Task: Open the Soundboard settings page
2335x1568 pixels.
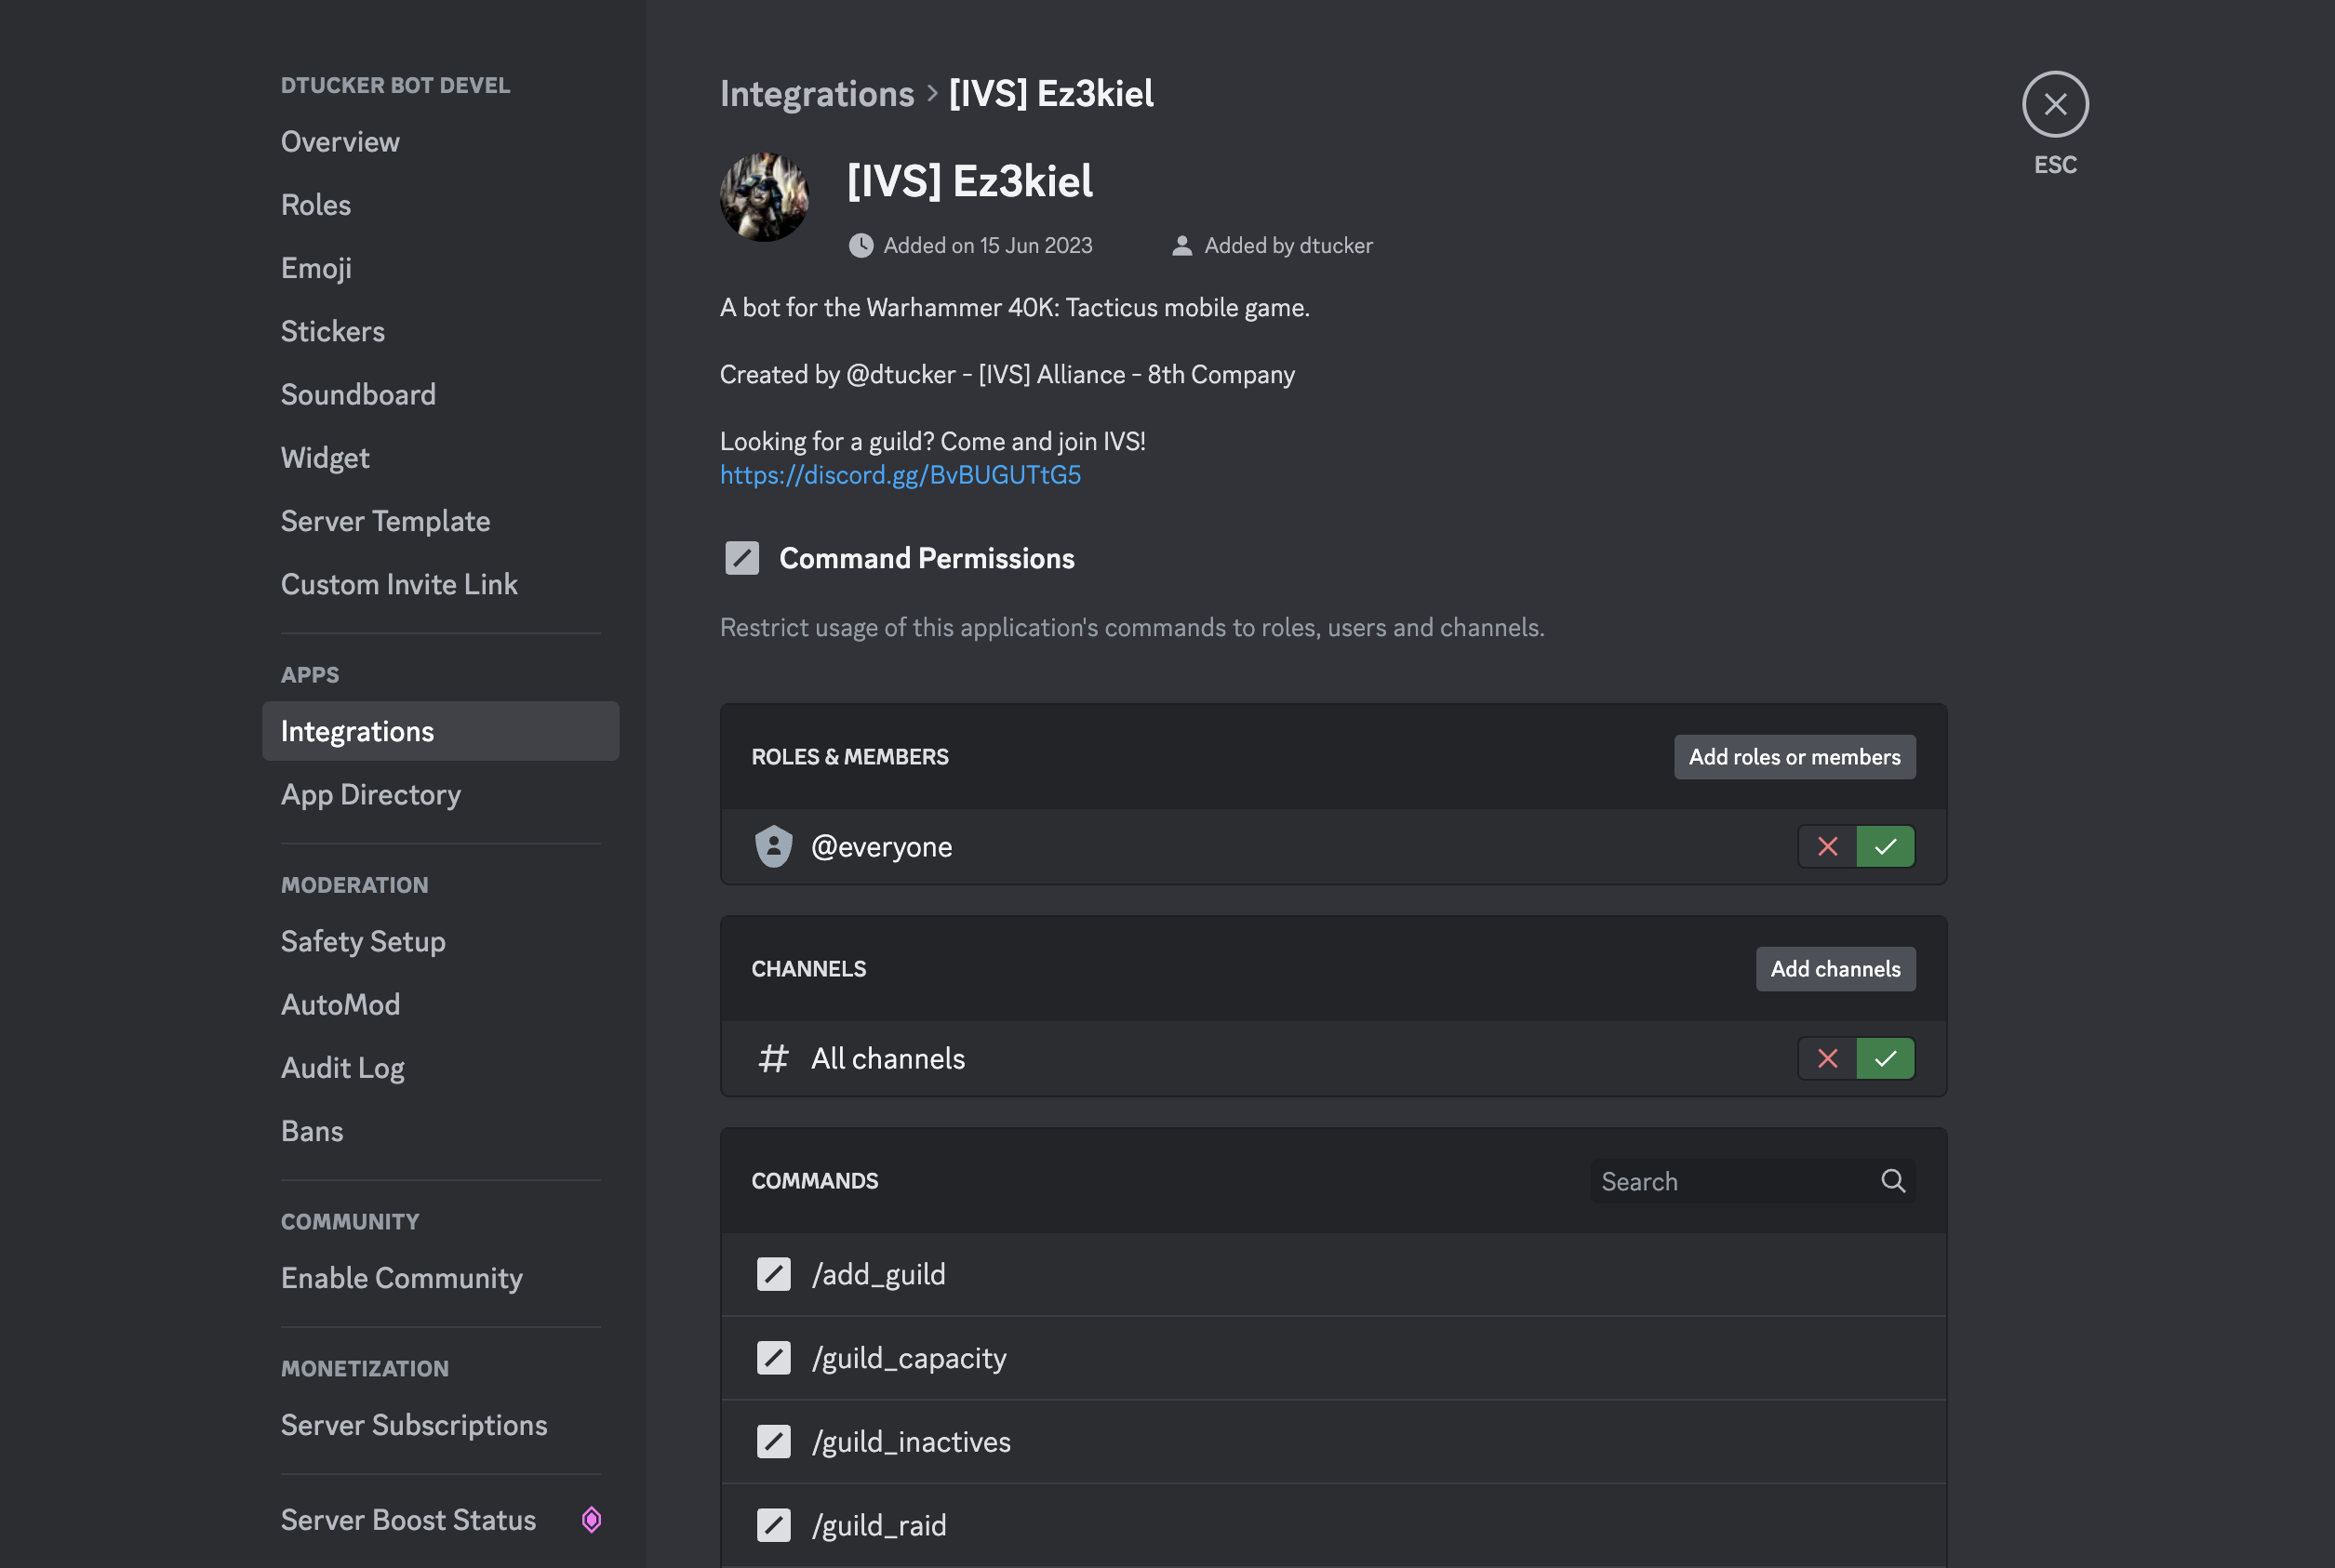Action: click(x=440, y=394)
